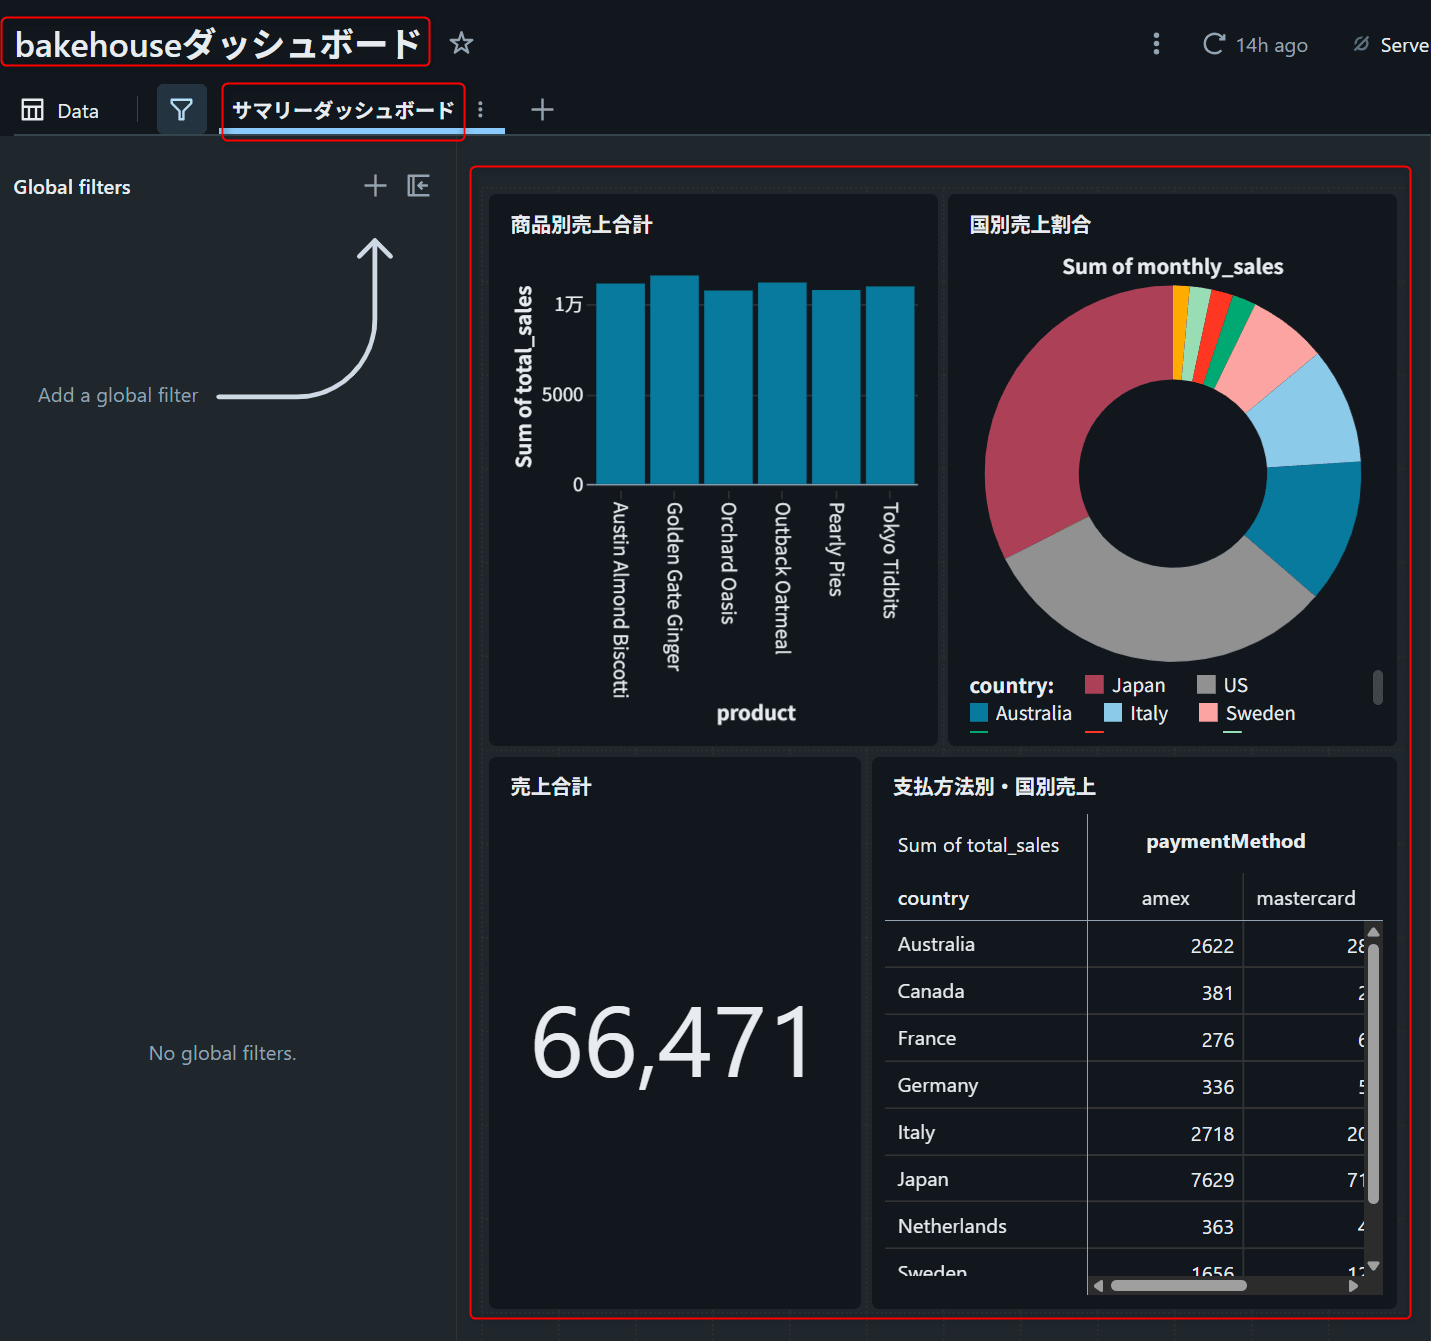Open page options menu next to tab

click(481, 110)
